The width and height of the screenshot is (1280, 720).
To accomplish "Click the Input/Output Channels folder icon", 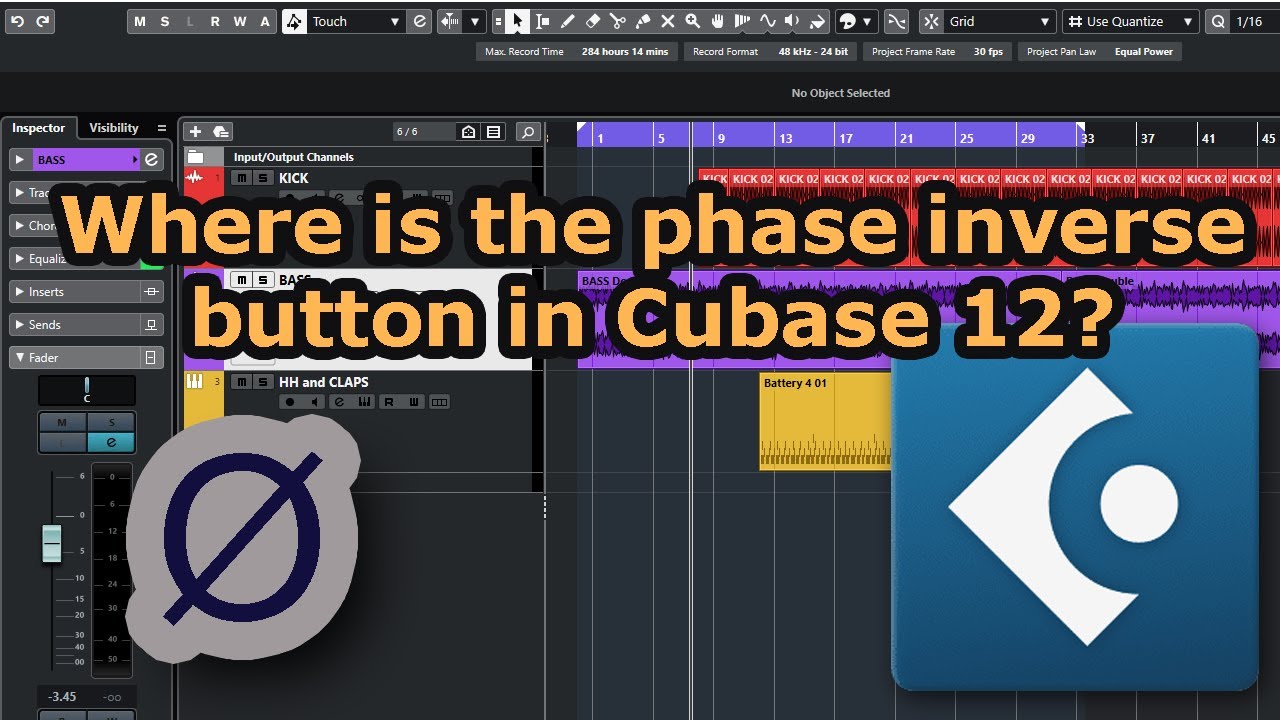I will click(x=196, y=157).
